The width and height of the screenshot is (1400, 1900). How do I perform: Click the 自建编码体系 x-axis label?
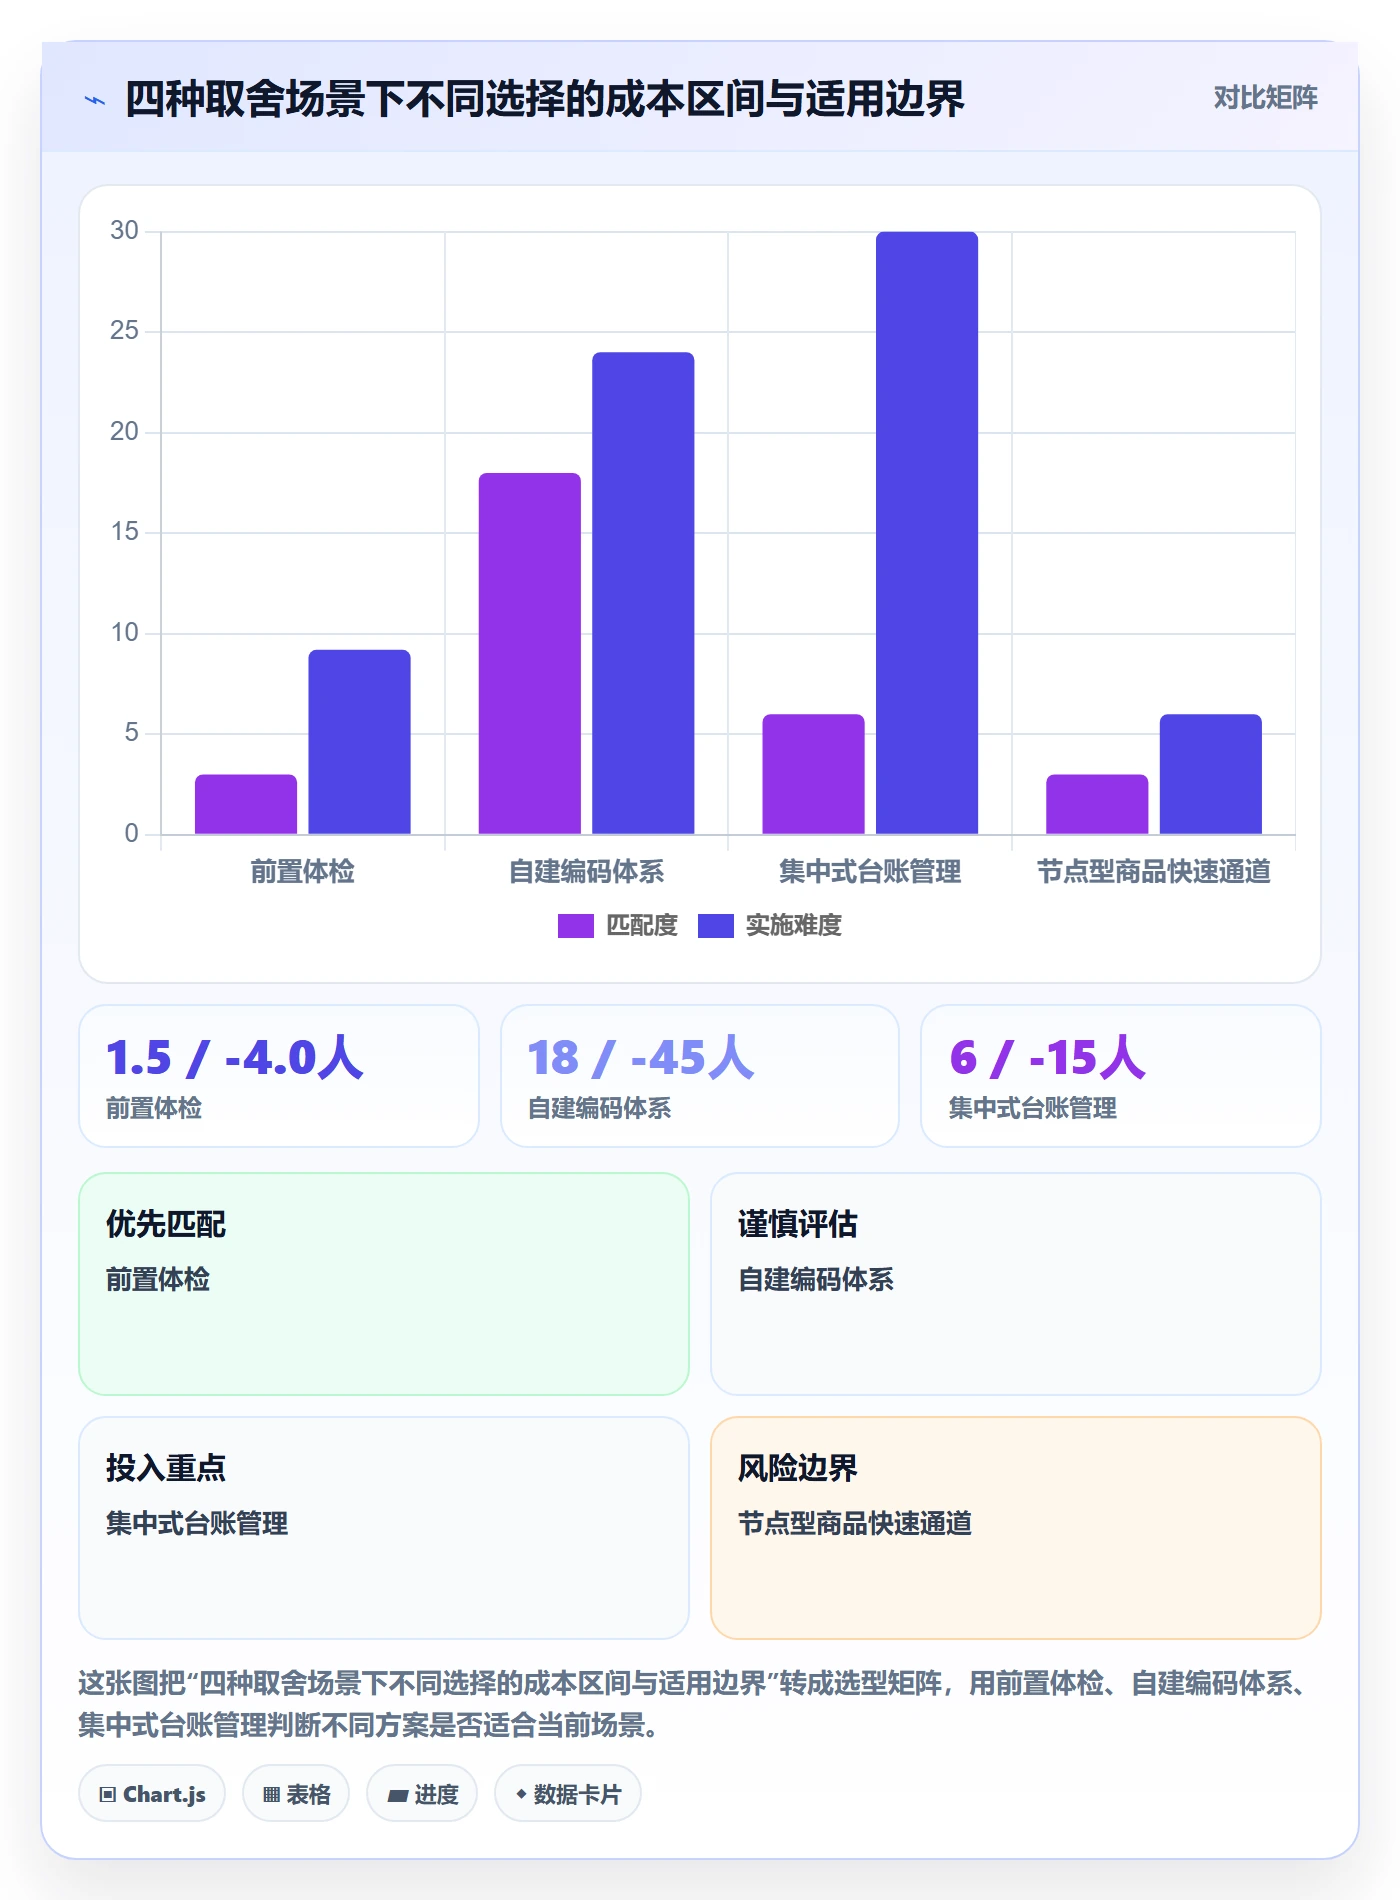587,872
